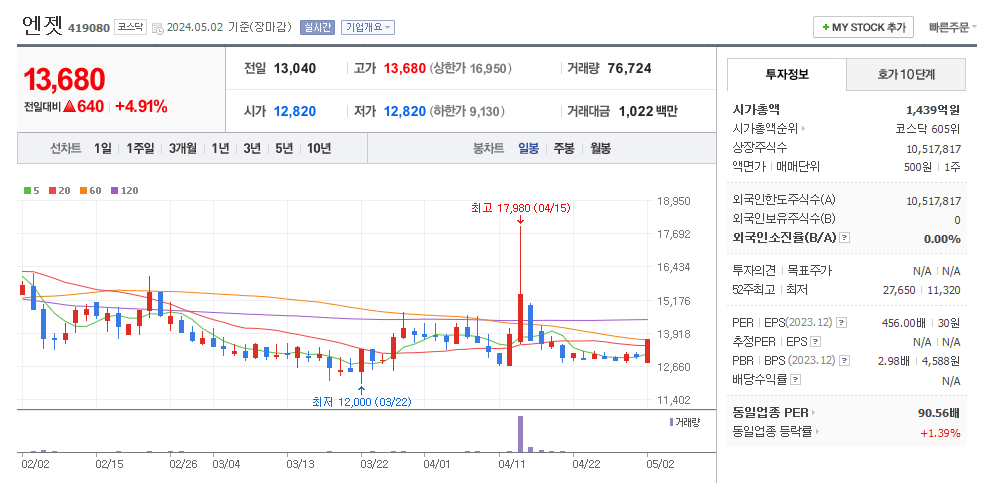This screenshot has width=984, height=483.
Task: Select the 1년 line chart period
Action: (x=220, y=149)
